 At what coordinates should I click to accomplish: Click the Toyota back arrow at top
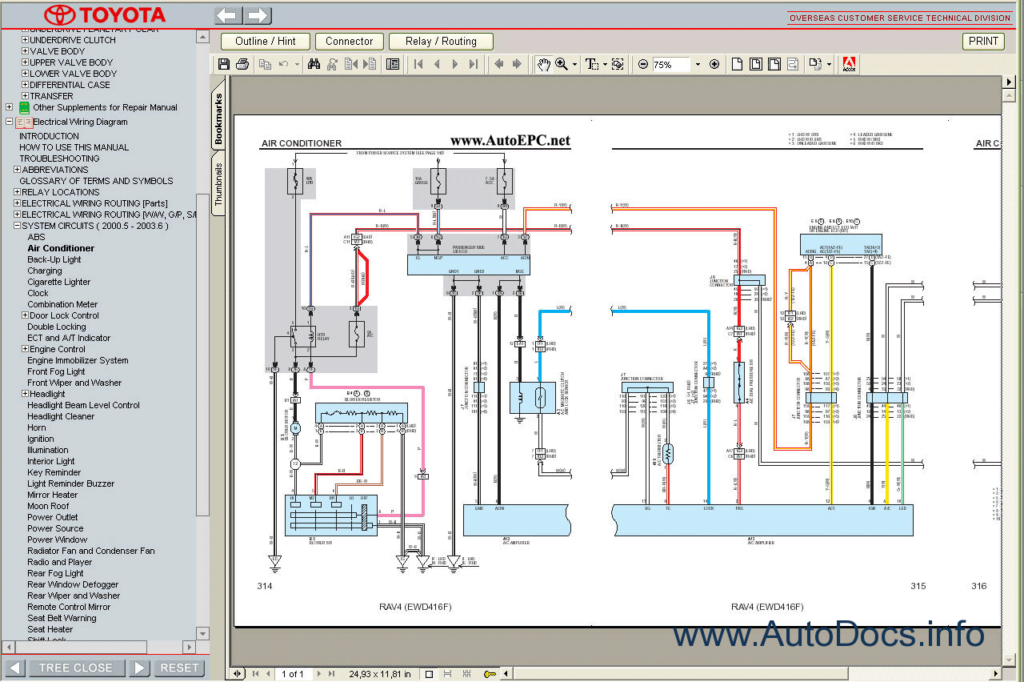pos(228,15)
